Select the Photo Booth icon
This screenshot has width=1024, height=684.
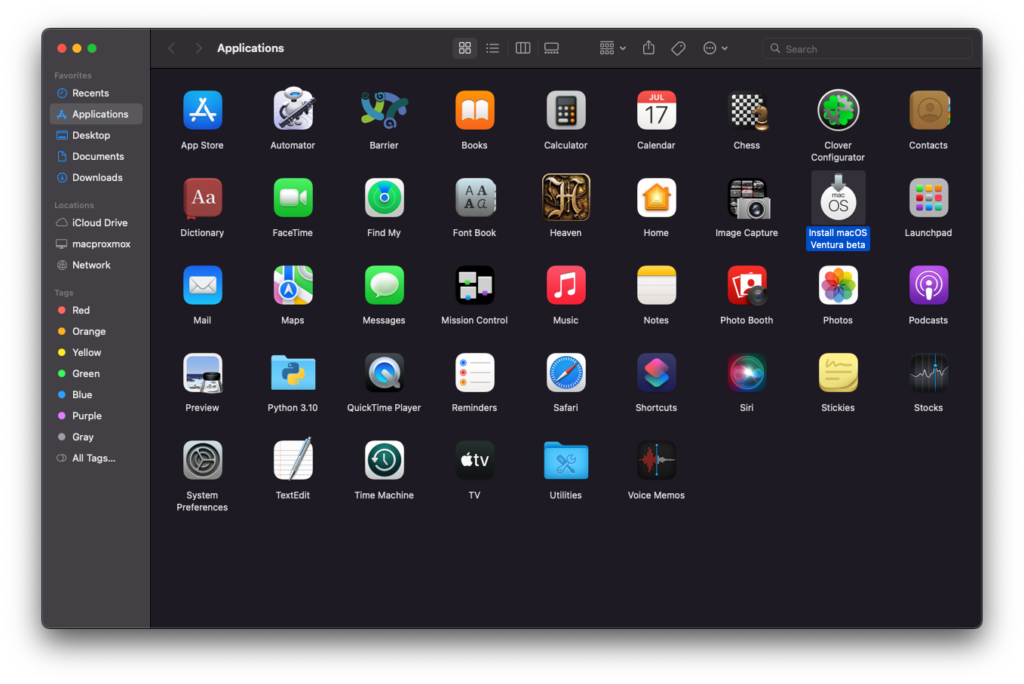tap(747, 285)
